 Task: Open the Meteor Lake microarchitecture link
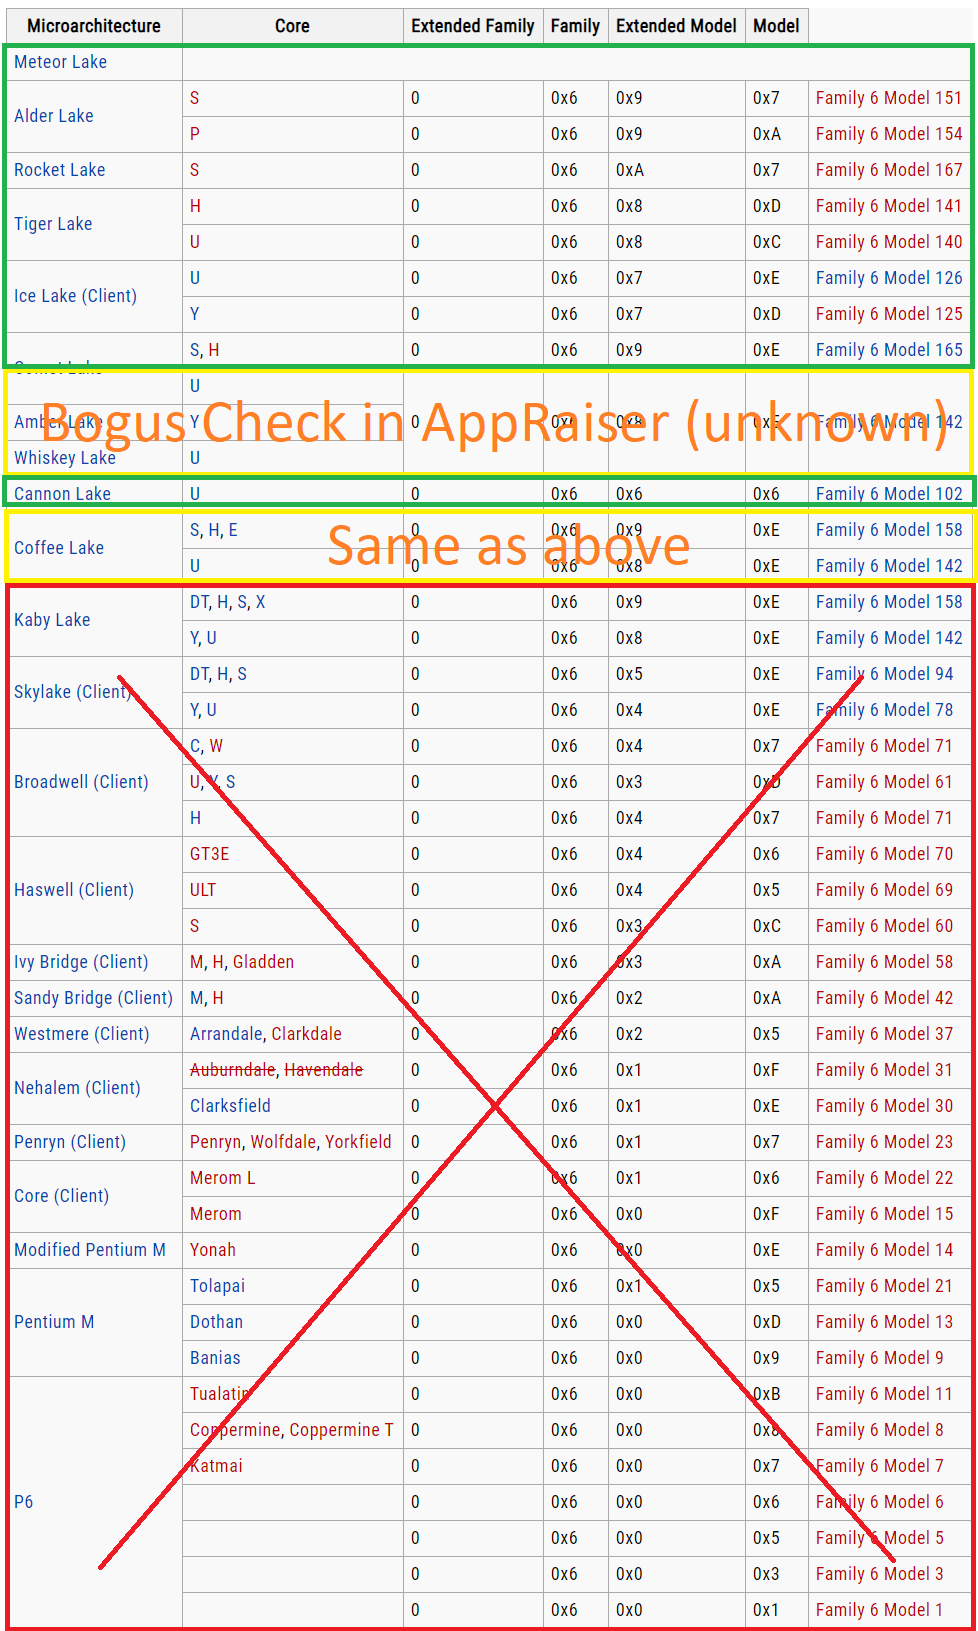pyautogui.click(x=60, y=62)
